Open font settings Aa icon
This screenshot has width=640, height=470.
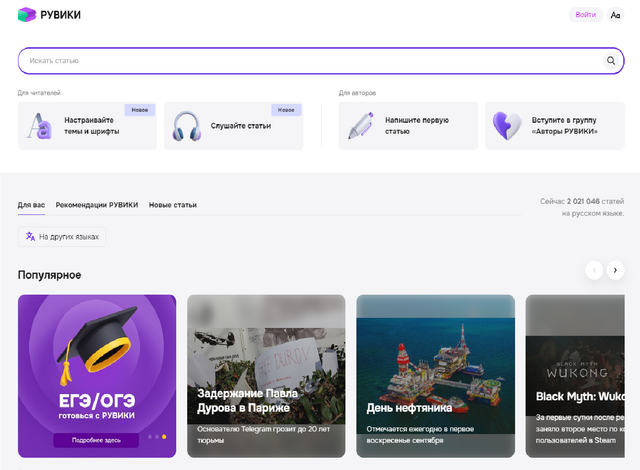point(615,15)
